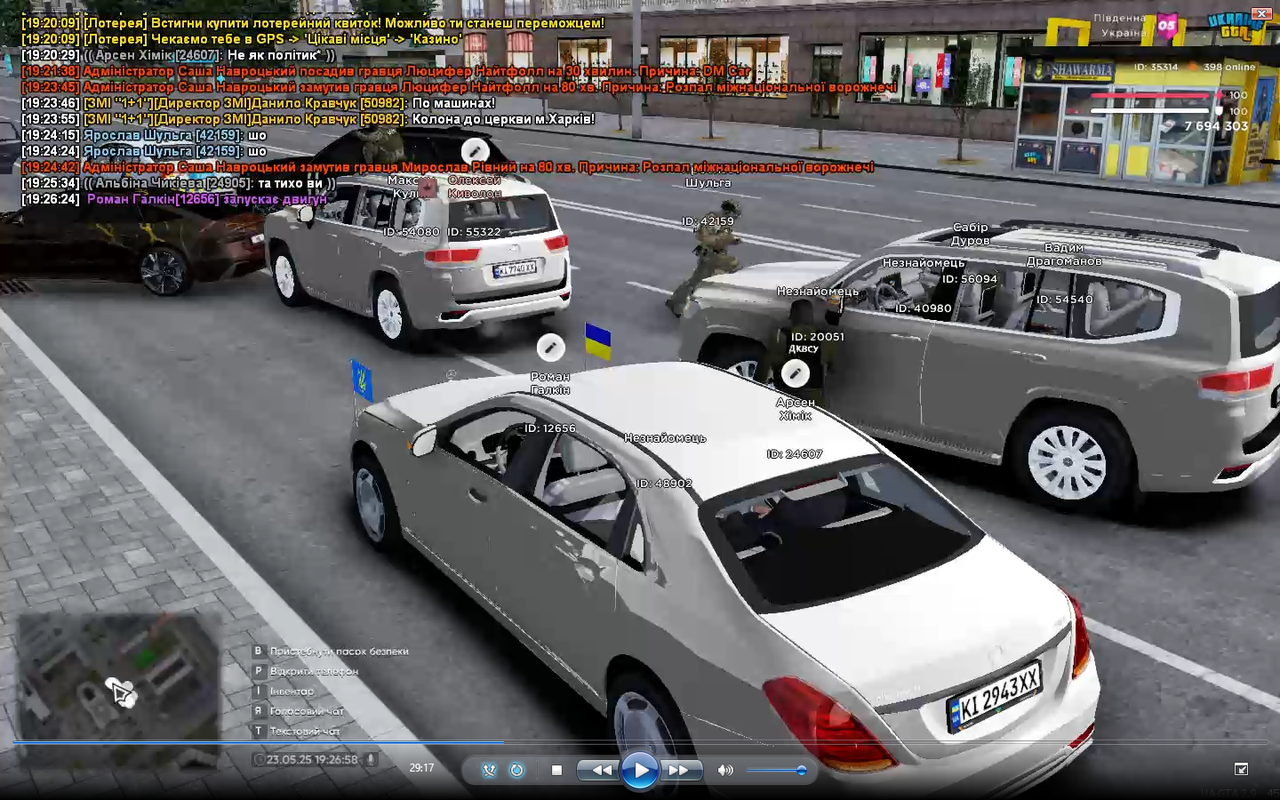
Task: Click the pink 05 server badge
Action: point(1167,26)
